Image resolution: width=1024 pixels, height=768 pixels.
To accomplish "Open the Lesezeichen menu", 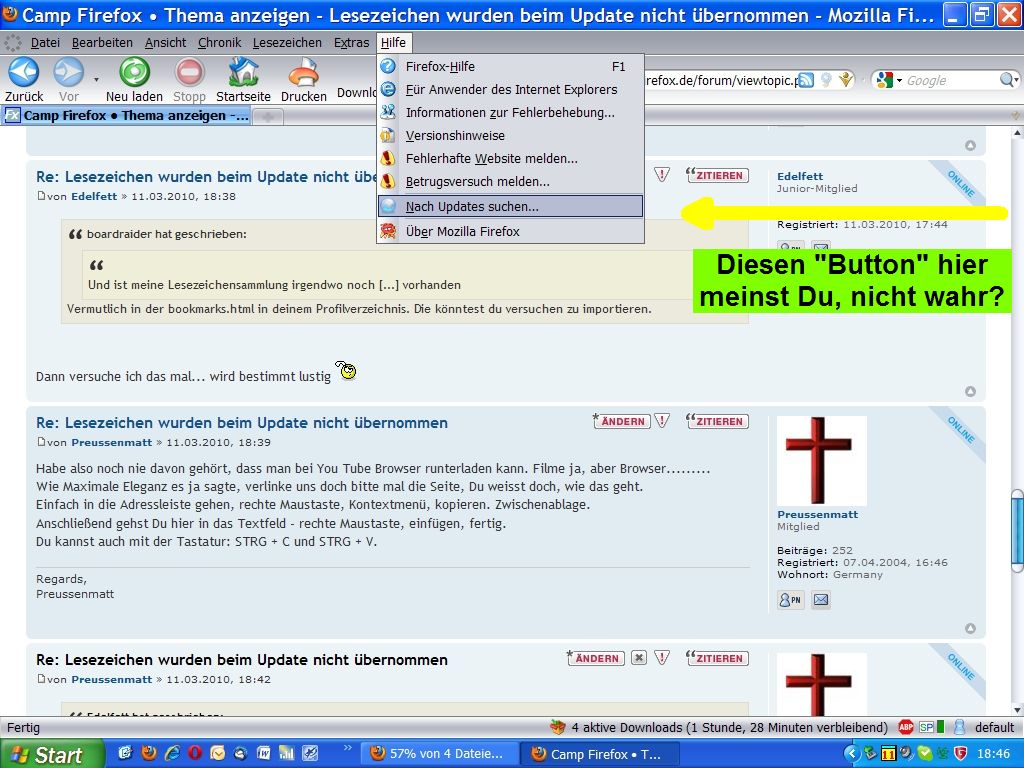I will pos(287,43).
